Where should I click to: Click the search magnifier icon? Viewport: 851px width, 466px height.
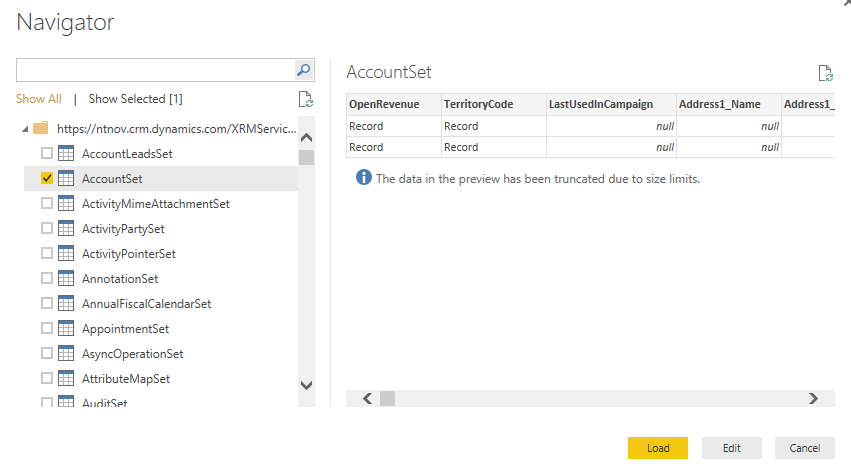click(304, 70)
